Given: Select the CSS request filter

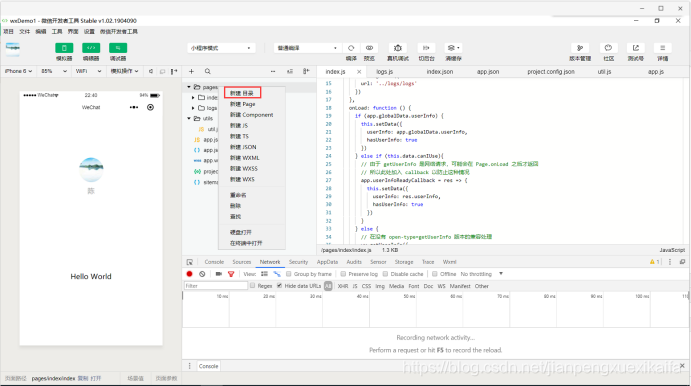Looking at the screenshot, I should pos(366,286).
